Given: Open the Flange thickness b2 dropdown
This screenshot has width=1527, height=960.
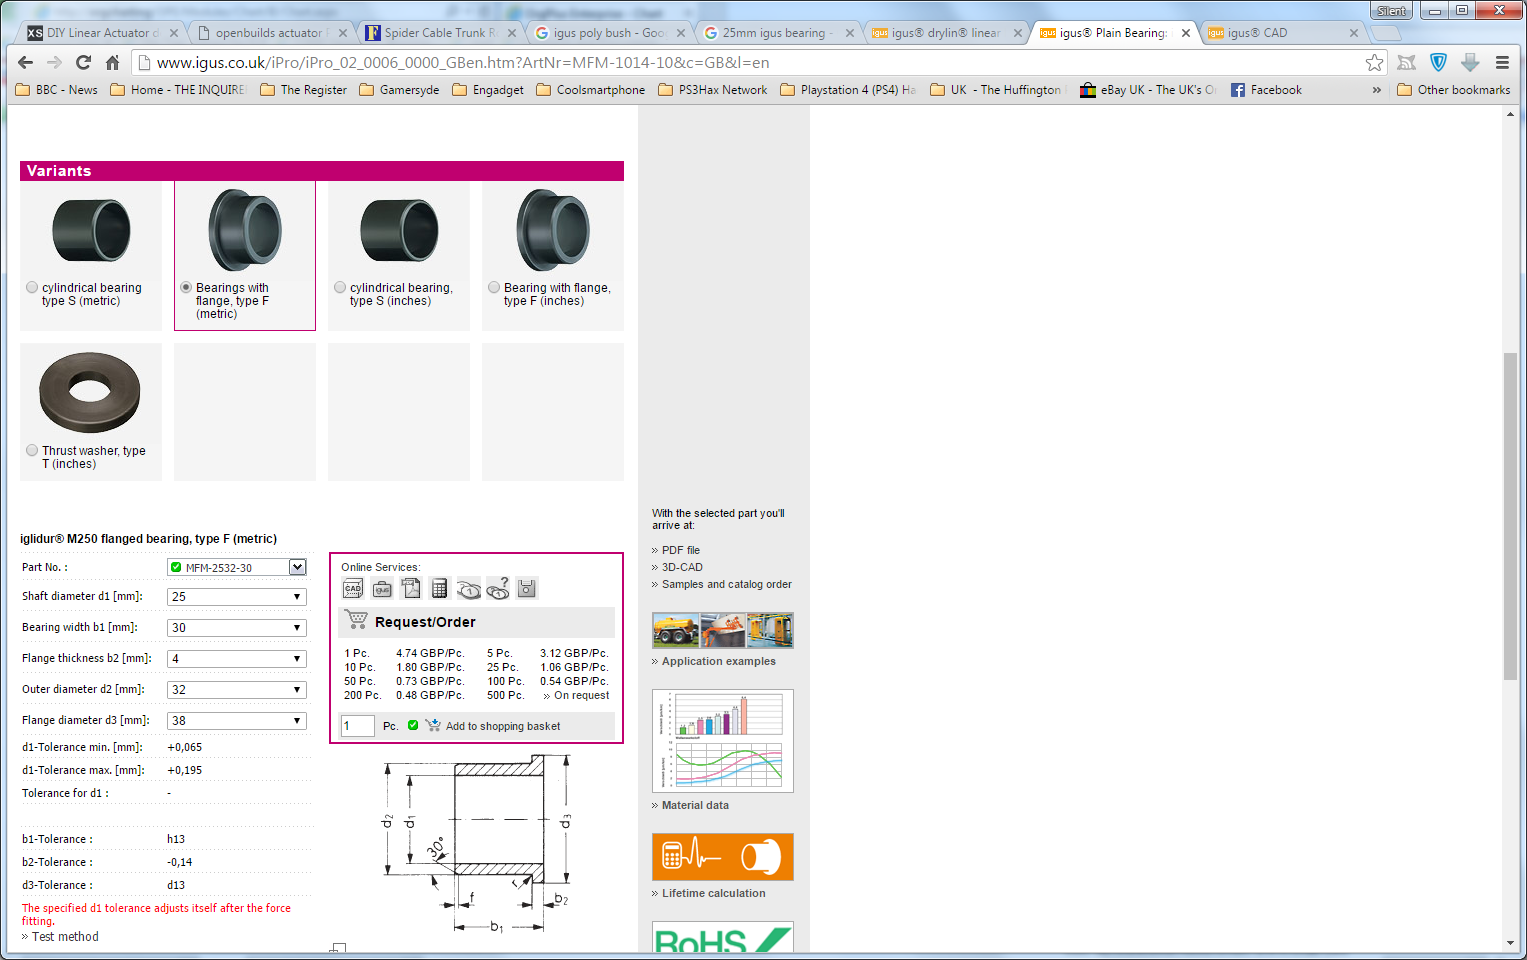Looking at the screenshot, I should pyautogui.click(x=237, y=658).
